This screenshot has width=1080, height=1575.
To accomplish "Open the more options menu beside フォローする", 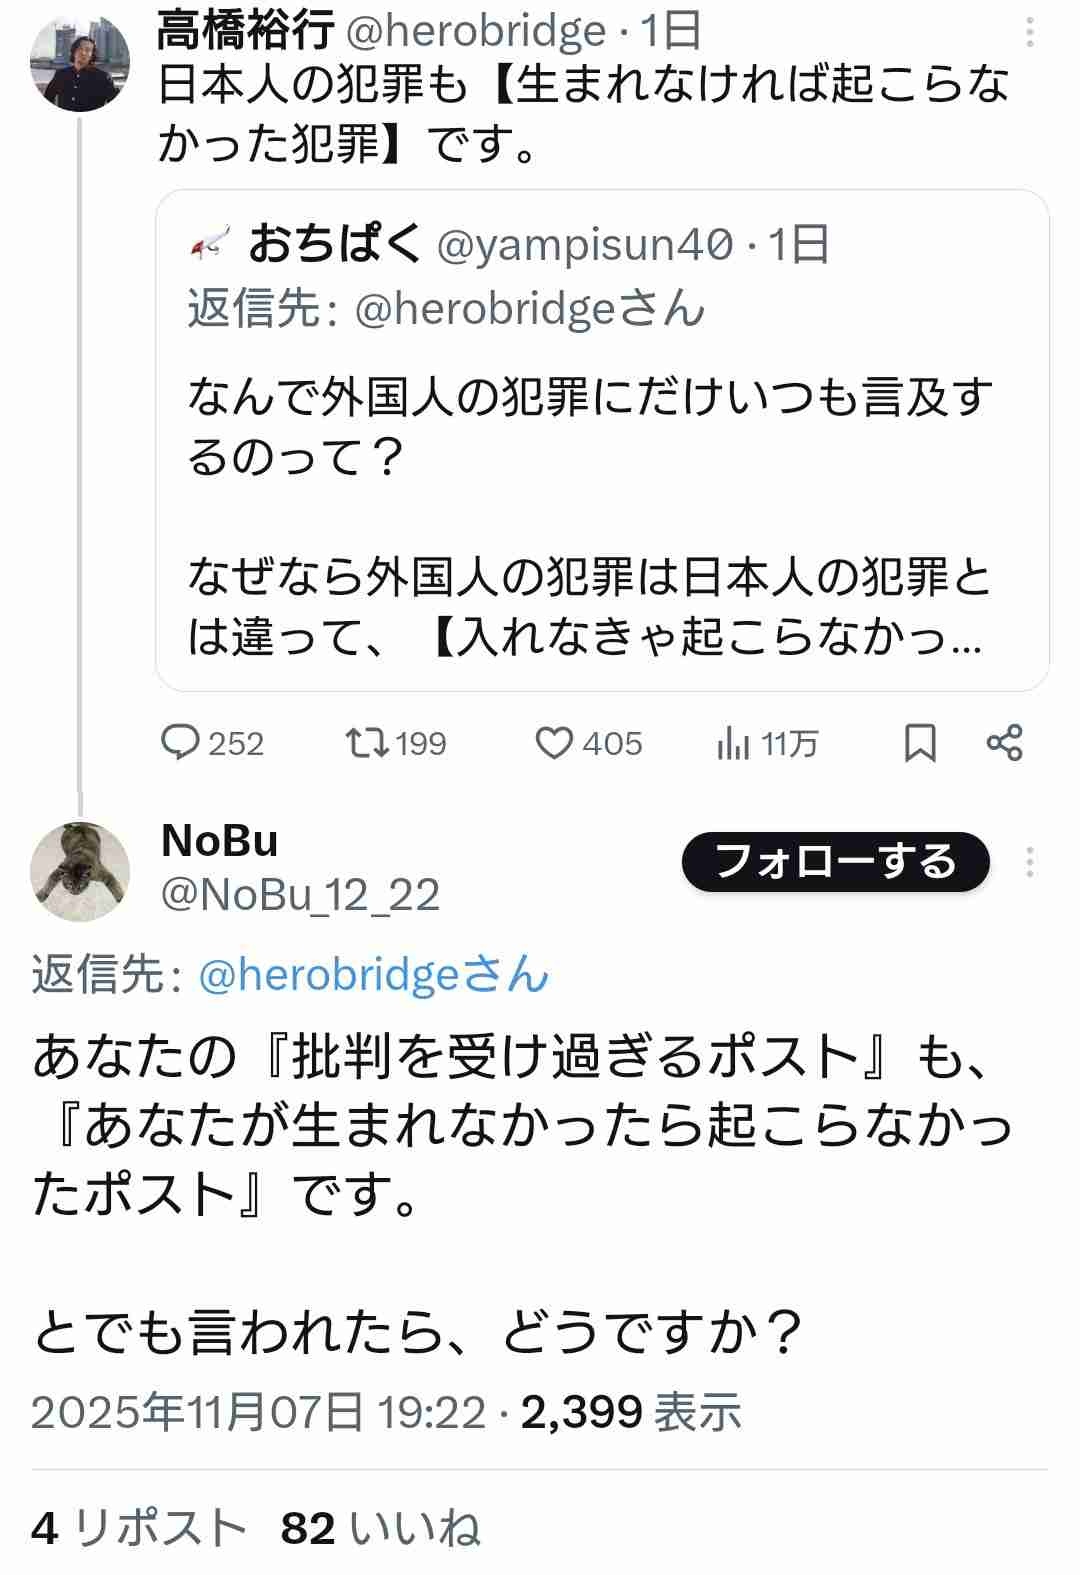I will (x=1030, y=862).
